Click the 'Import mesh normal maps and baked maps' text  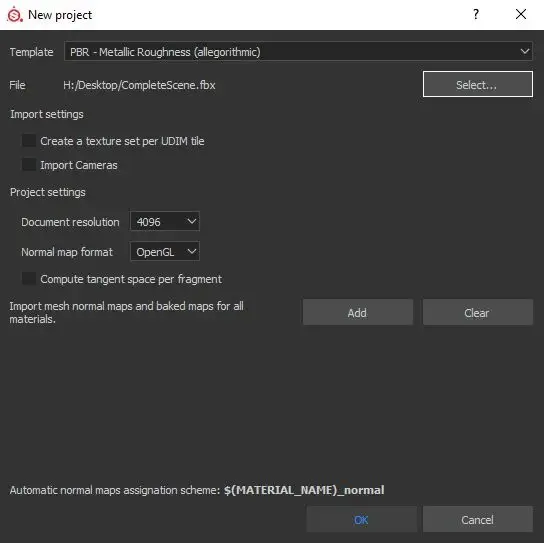pyautogui.click(x=126, y=312)
